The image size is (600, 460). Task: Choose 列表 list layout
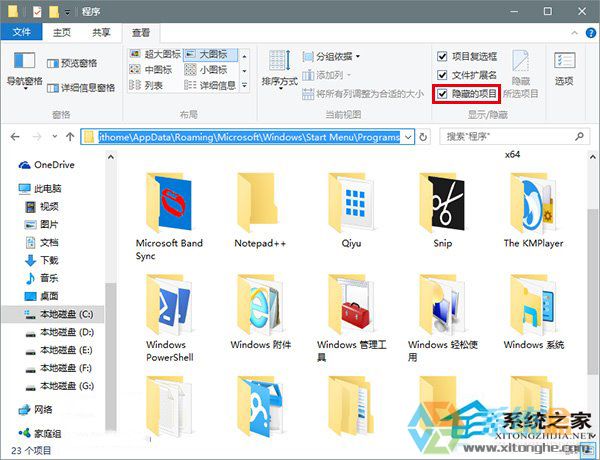[x=146, y=85]
